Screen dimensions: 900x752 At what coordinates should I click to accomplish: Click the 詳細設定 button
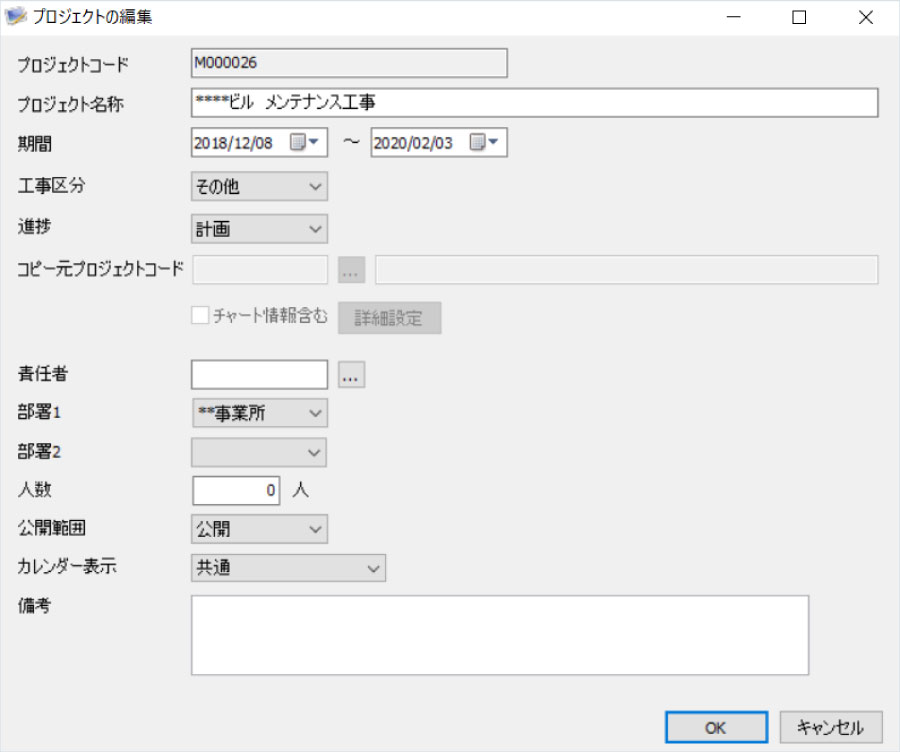click(389, 318)
